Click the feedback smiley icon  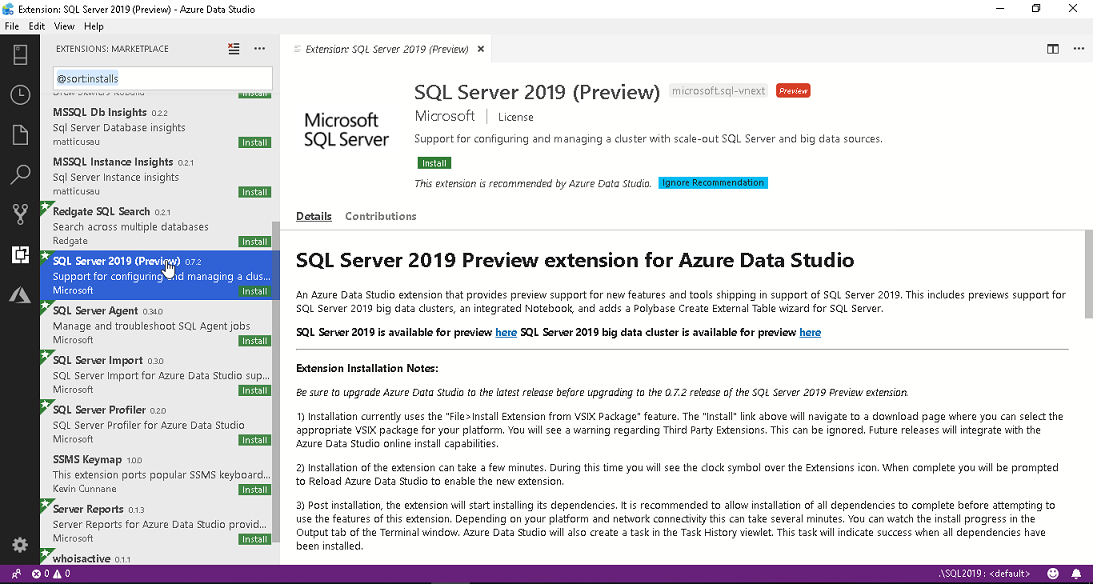pyautogui.click(x=1052, y=574)
